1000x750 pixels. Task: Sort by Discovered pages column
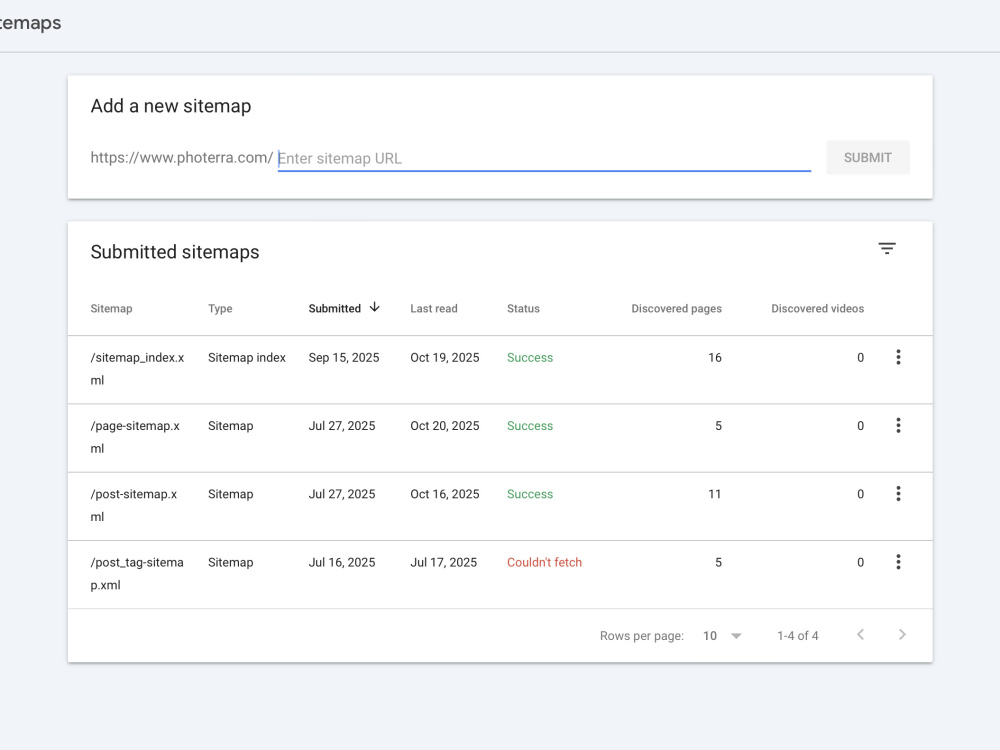coord(676,309)
